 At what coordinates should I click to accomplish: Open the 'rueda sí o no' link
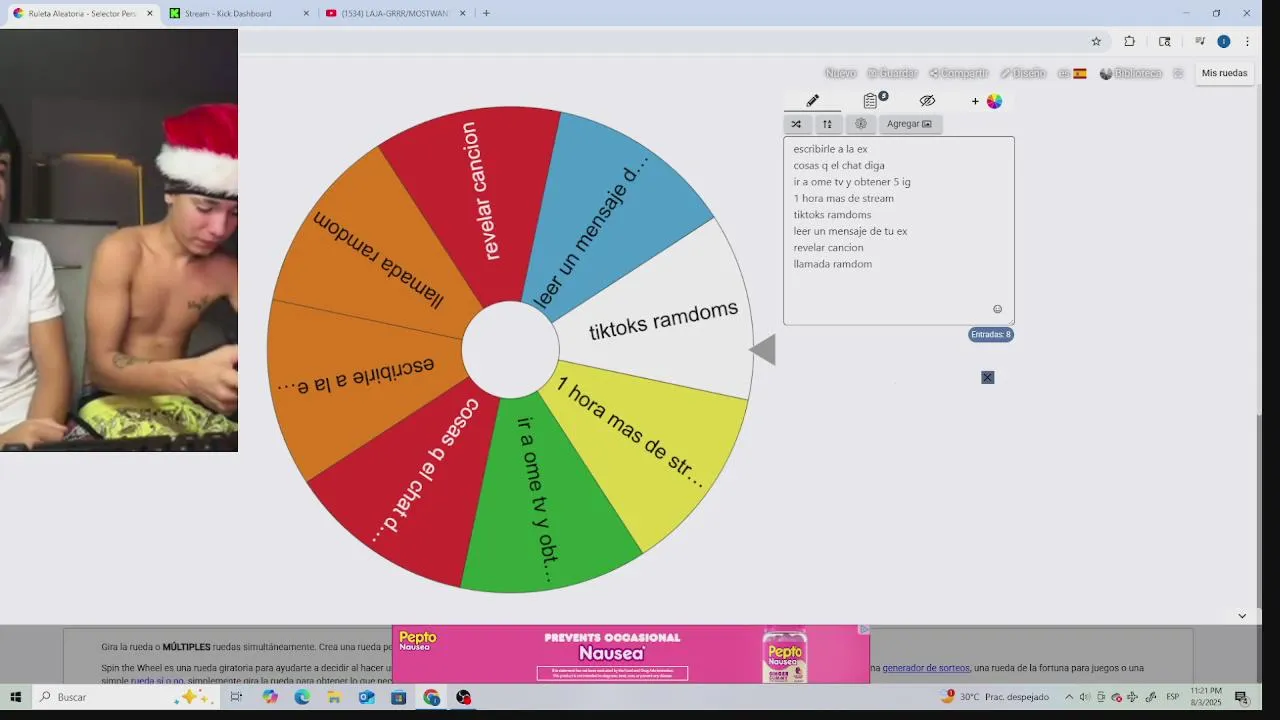(157, 680)
